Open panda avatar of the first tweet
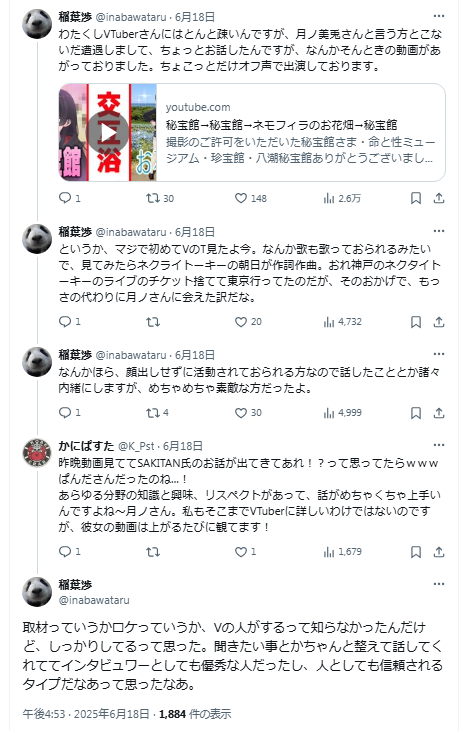Screen dimensions: 466x731 coord(37,24)
